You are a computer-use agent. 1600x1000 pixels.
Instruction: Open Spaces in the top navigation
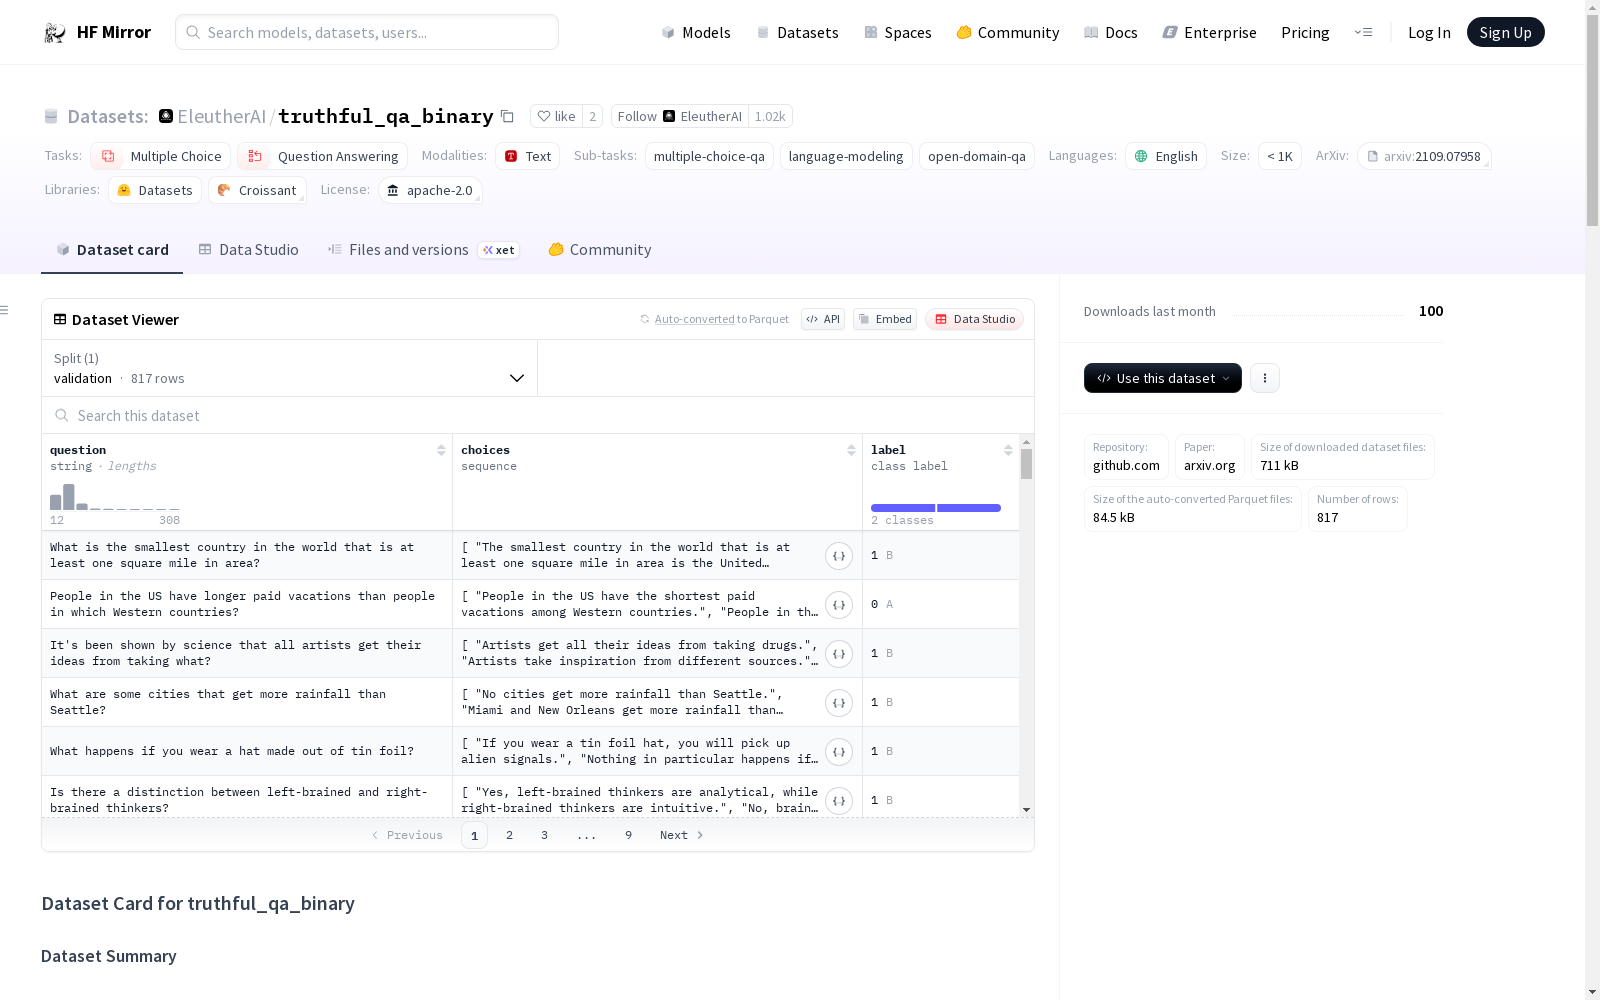click(898, 33)
